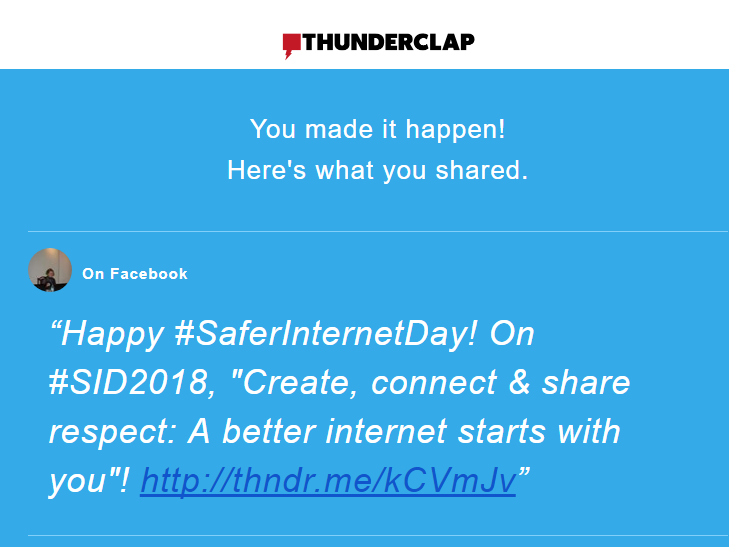Click the word 'Happy' in the quote

[x=112, y=336]
